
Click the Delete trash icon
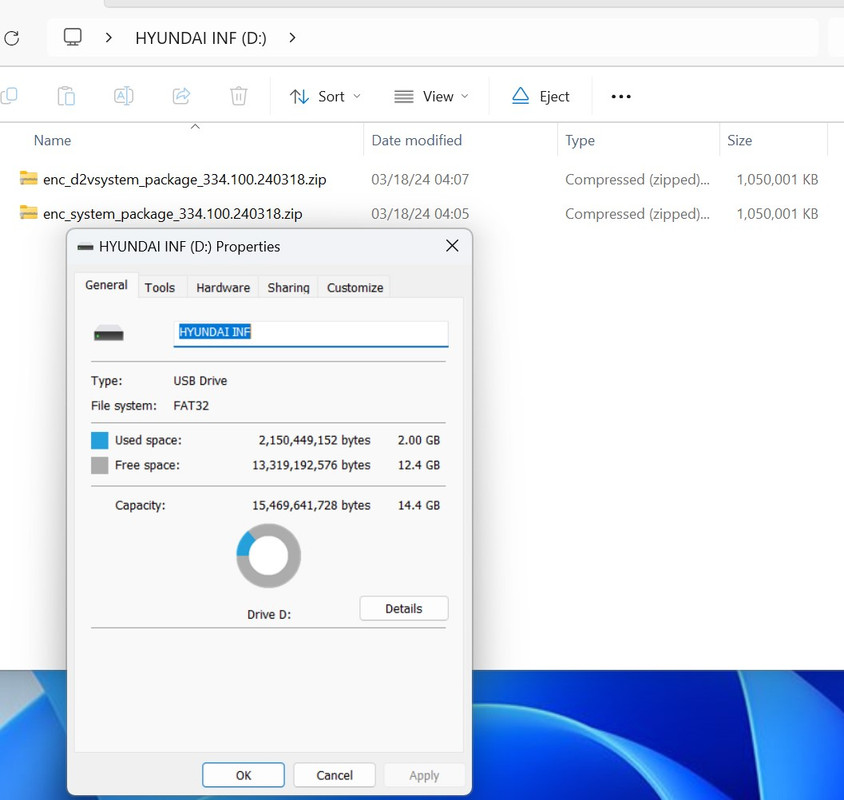(238, 96)
